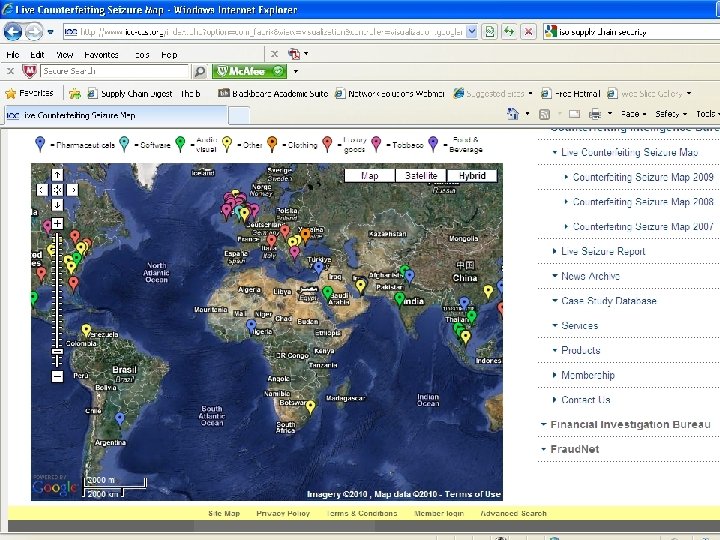Pan the map left with arrow
720x540 pixels.
42,190
